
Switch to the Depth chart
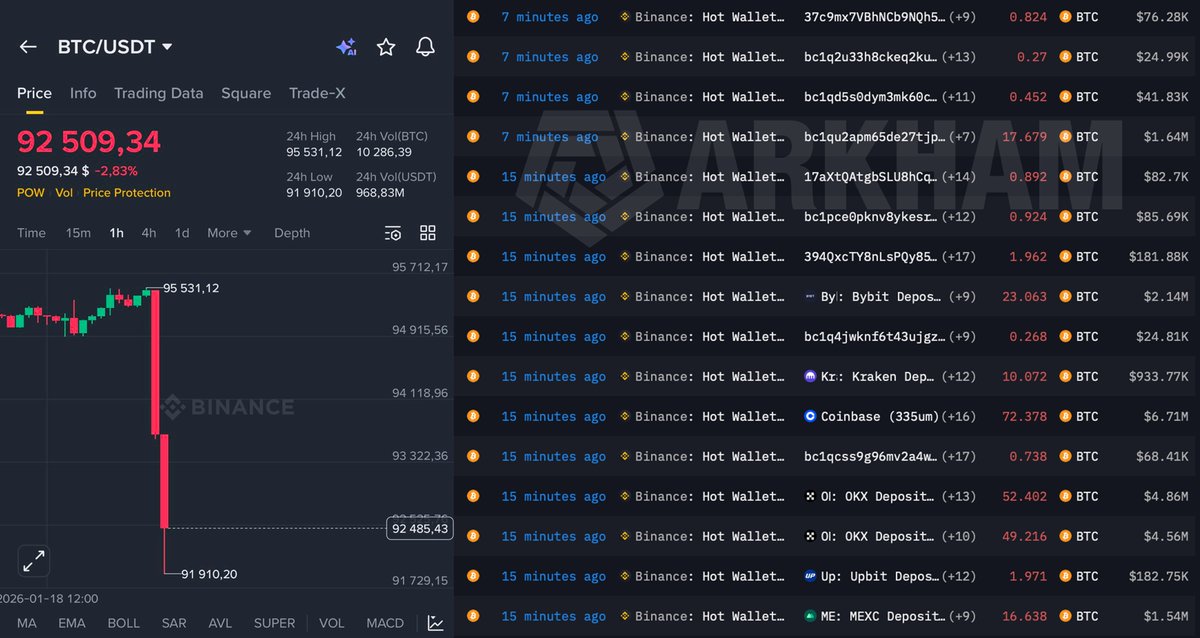292,233
